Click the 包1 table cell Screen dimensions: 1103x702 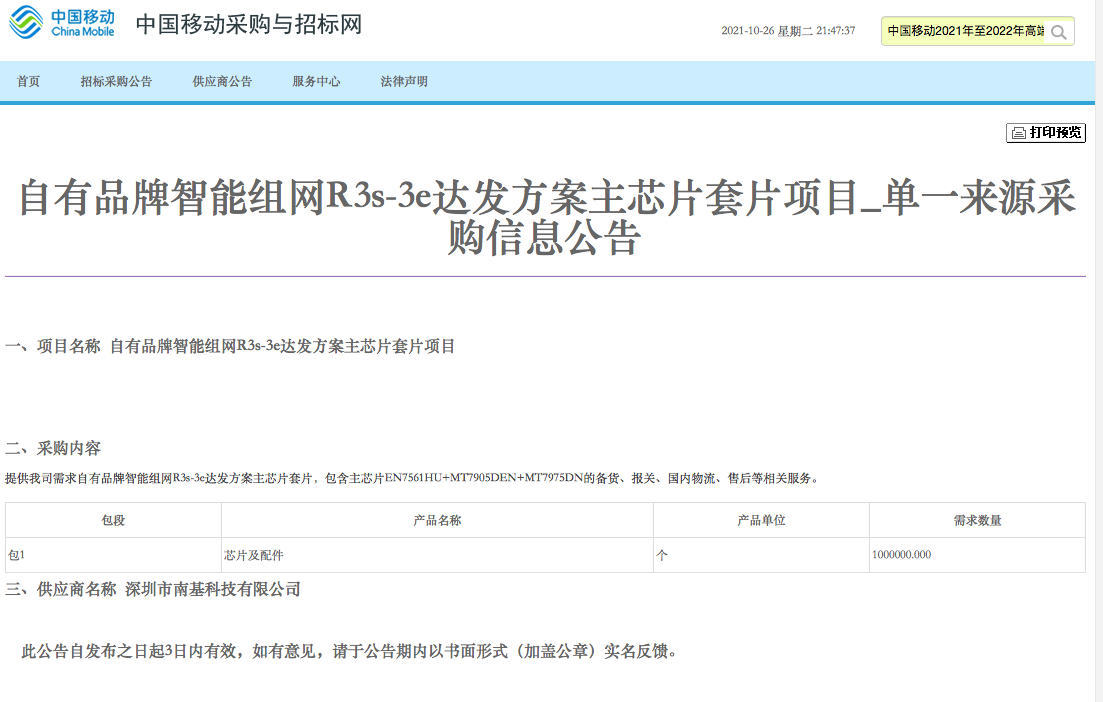113,555
